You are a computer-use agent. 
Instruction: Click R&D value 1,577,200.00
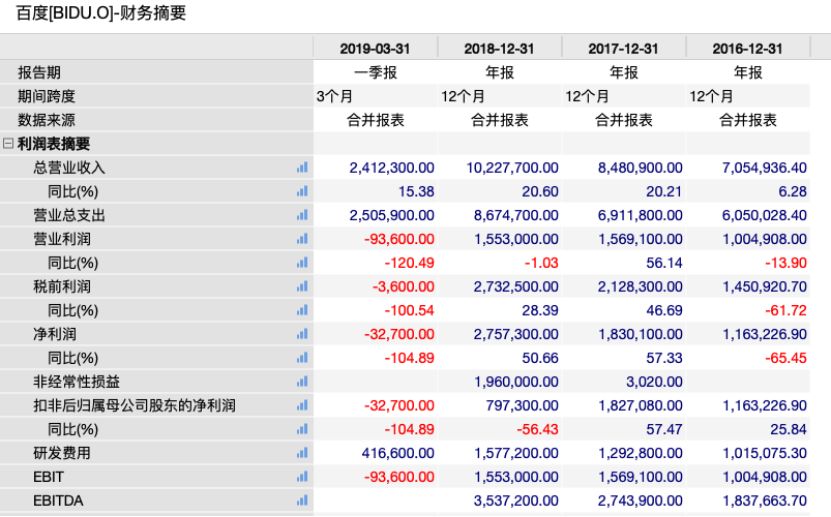[x=516, y=453]
